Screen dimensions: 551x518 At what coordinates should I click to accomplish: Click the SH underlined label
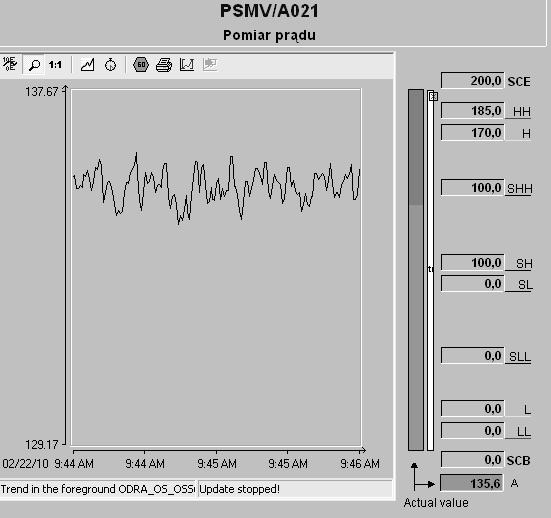pos(524,264)
